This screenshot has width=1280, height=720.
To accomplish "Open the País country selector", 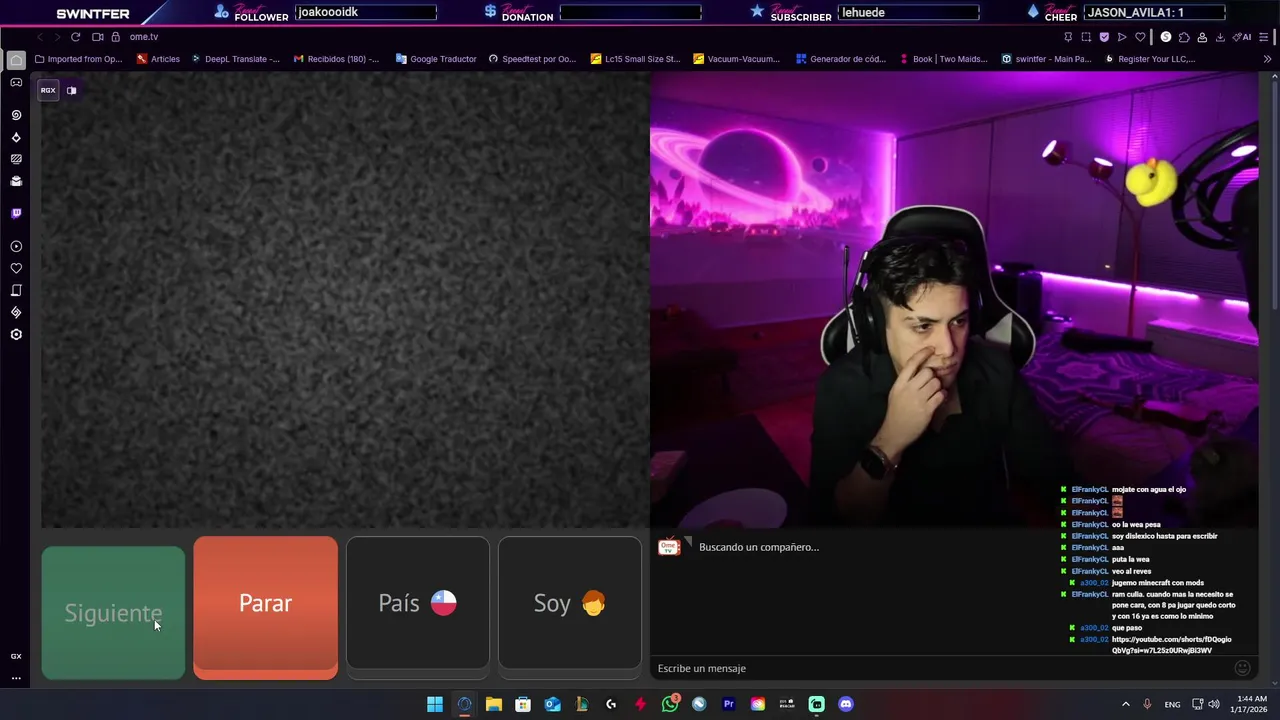I will click(x=418, y=603).
